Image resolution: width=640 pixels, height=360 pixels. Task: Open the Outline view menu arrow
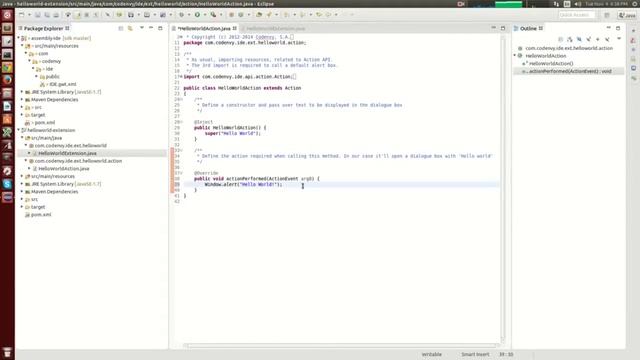619,39
